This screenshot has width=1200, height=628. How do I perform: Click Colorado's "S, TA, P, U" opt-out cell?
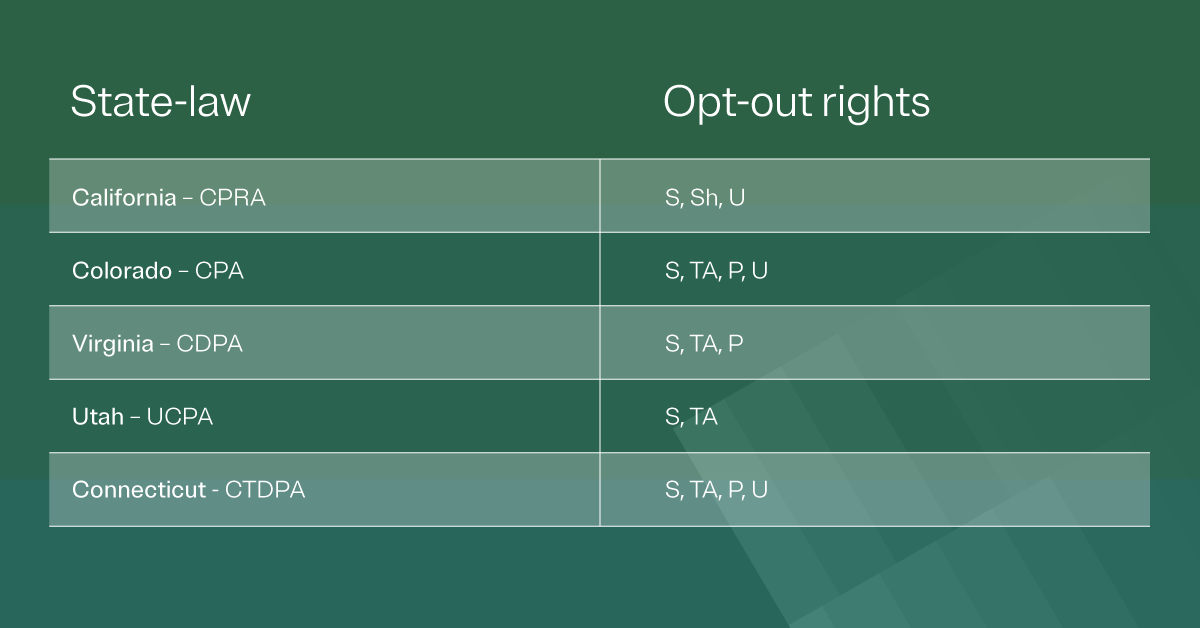pyautogui.click(x=716, y=270)
